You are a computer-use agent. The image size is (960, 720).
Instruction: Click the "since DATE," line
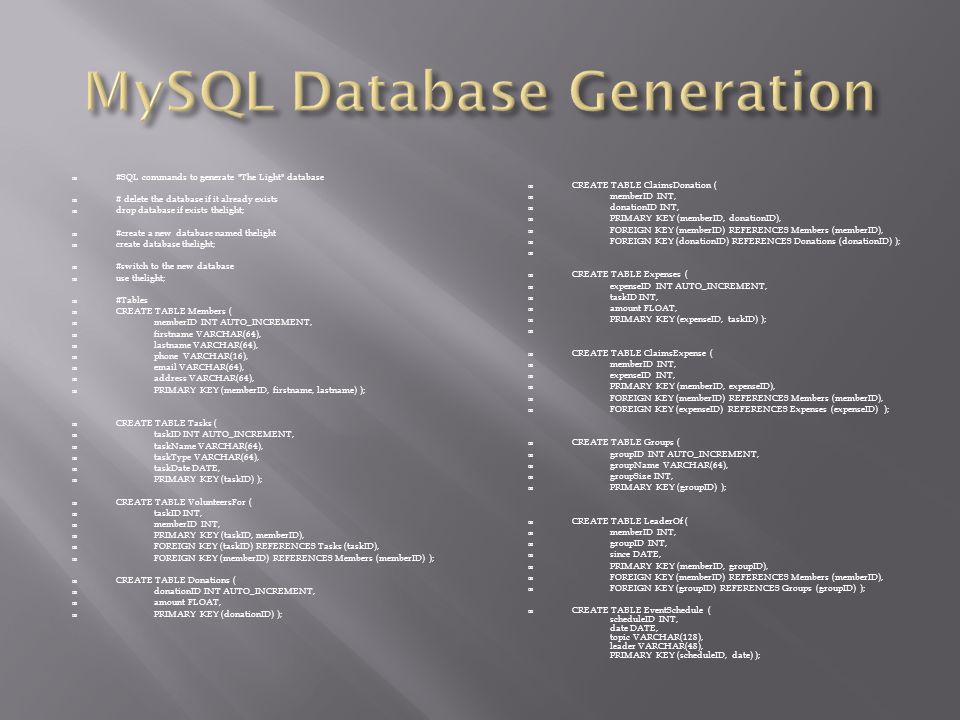coord(636,554)
